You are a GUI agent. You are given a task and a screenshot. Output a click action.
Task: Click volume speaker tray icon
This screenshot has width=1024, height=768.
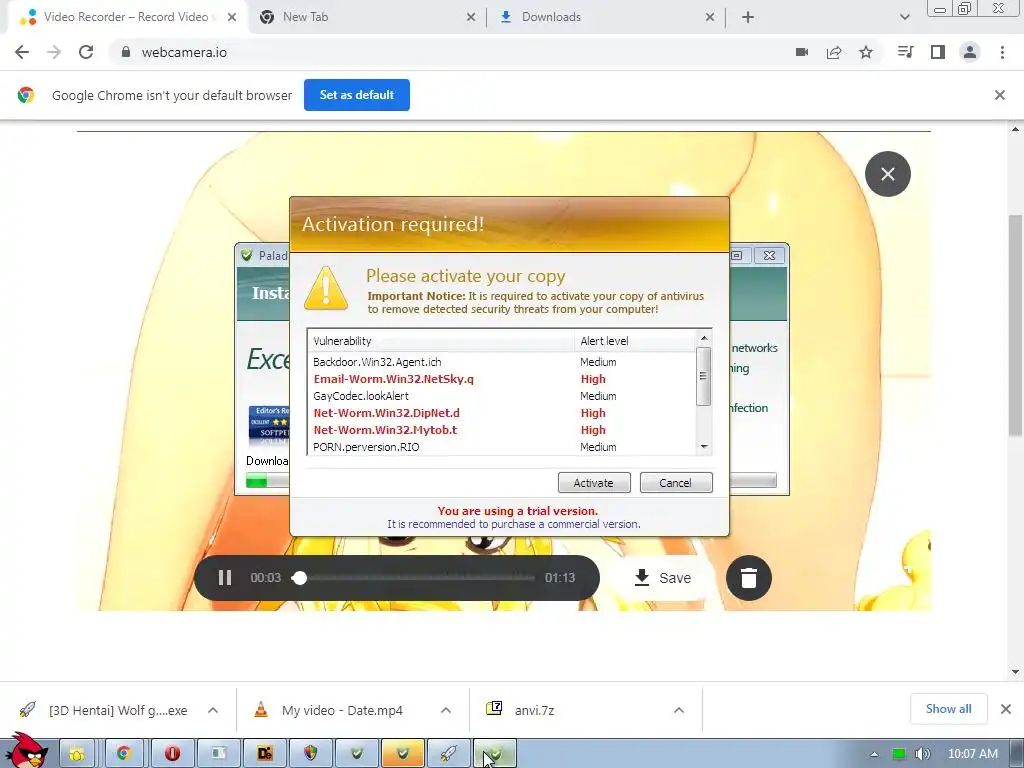tap(922, 754)
